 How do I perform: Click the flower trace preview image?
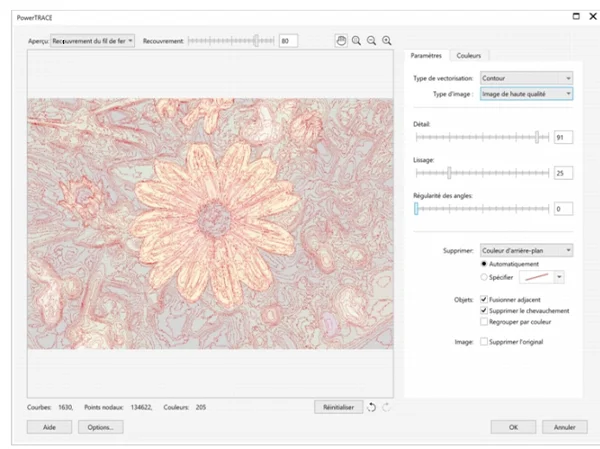click(210, 224)
